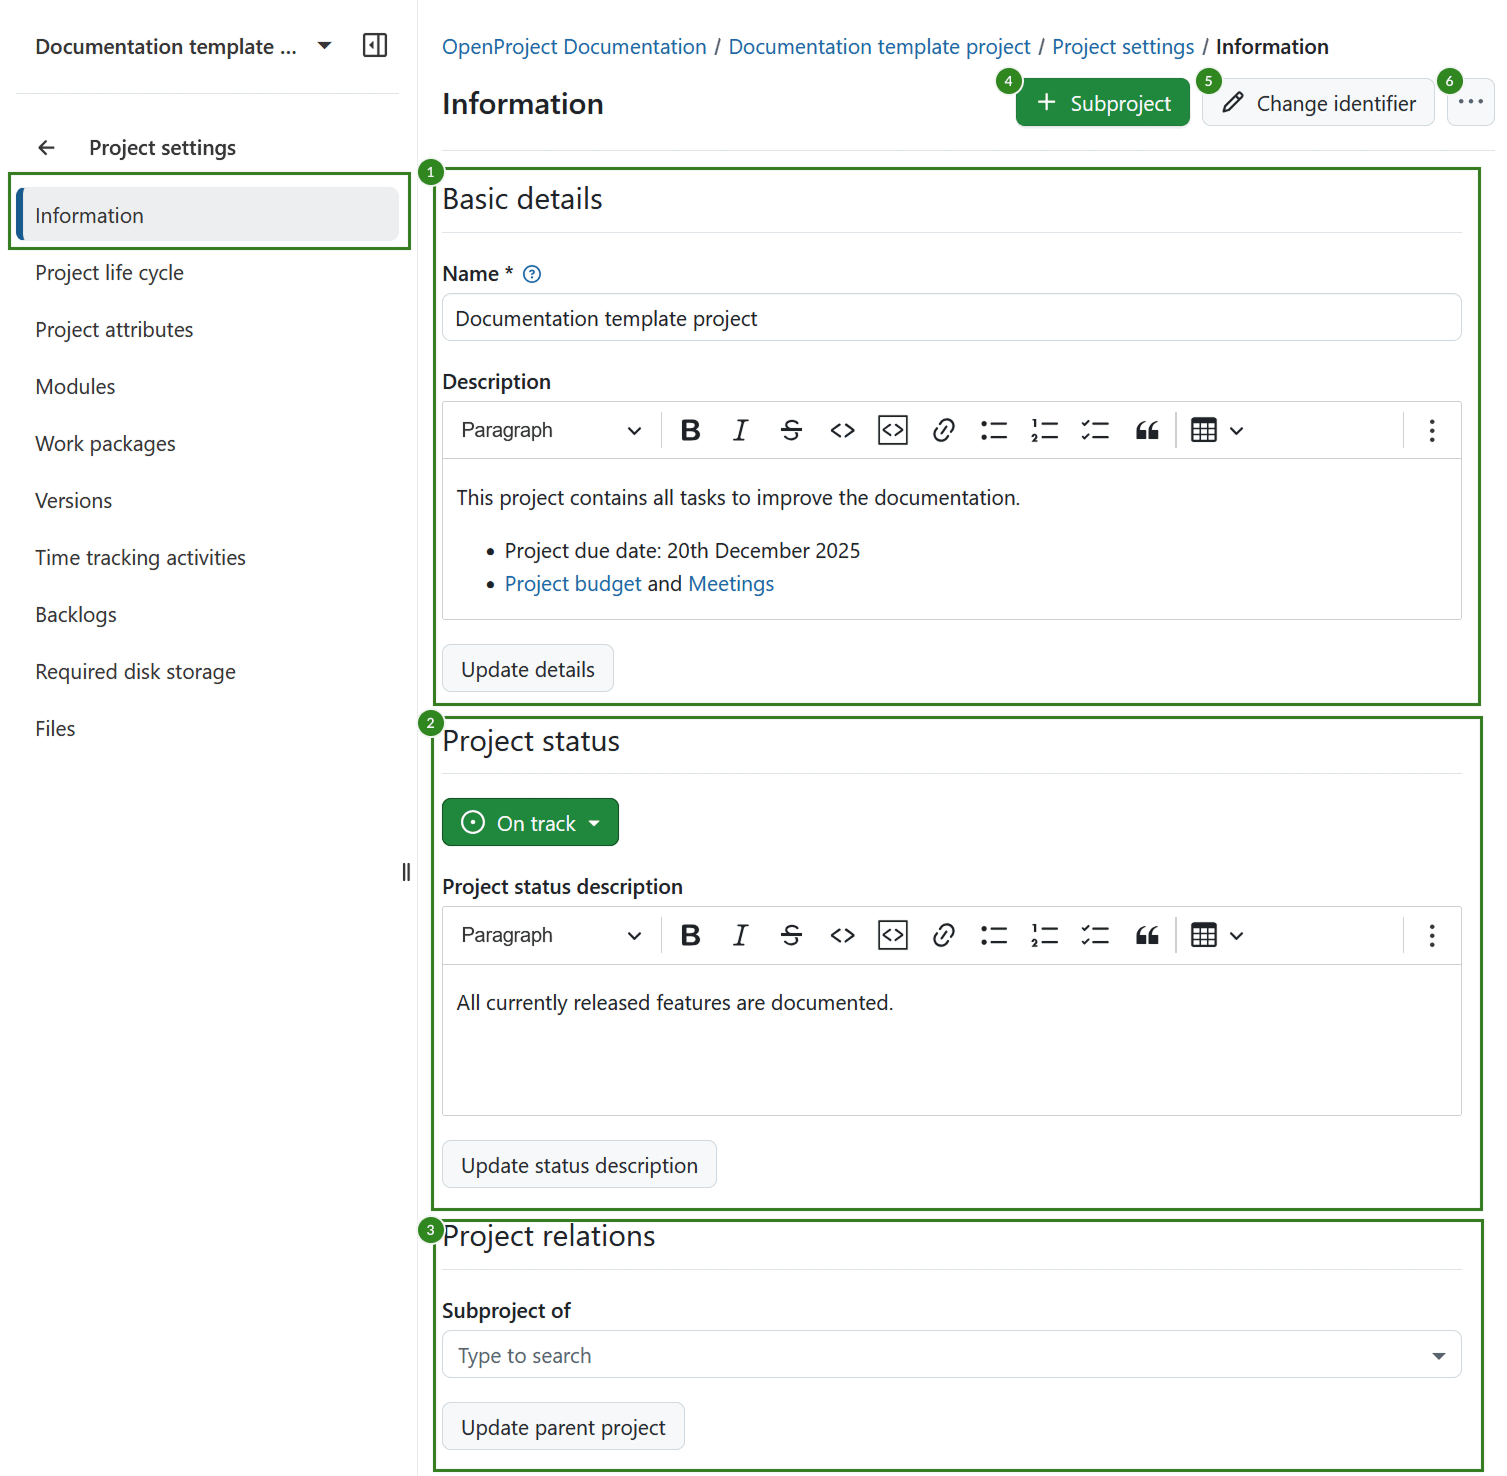Toggle bold in the Description editor toolbar
Image resolution: width=1507 pixels, height=1476 pixels.
tap(690, 430)
